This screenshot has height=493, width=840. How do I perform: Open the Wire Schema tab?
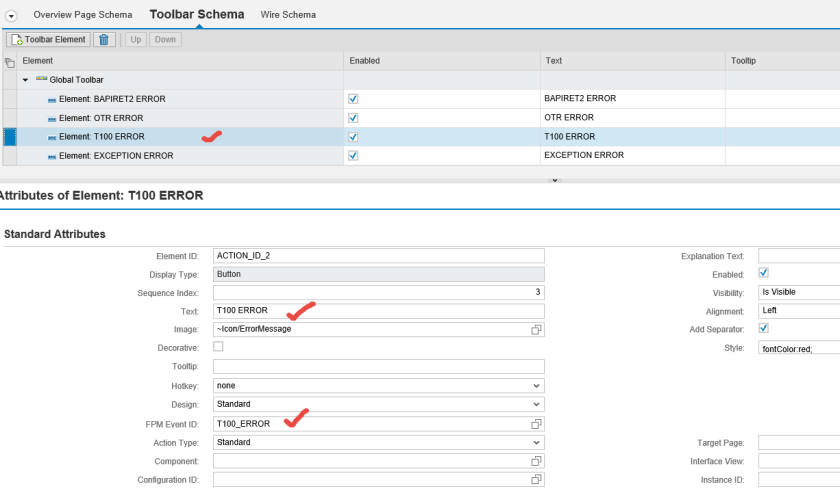[x=288, y=14]
